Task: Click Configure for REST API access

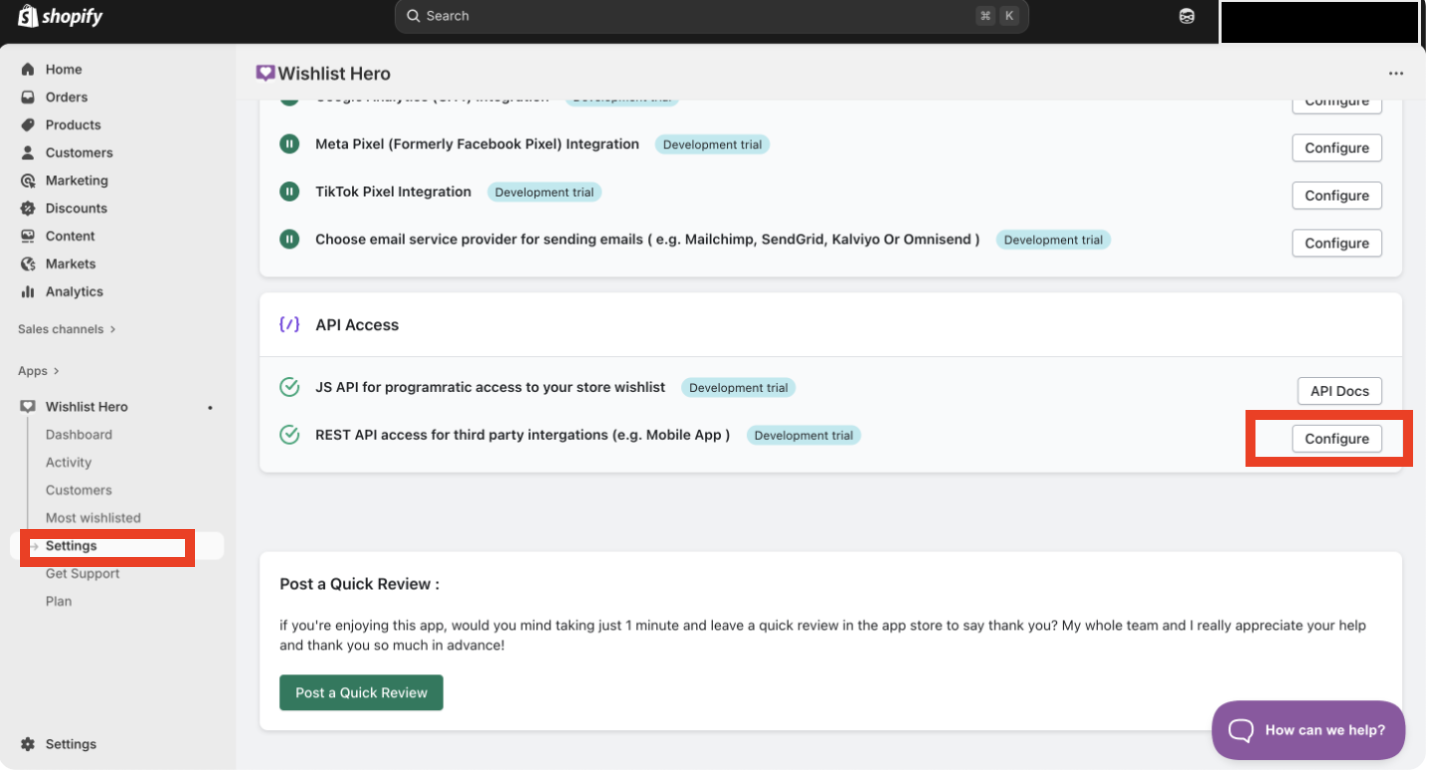Action: pyautogui.click(x=1336, y=439)
